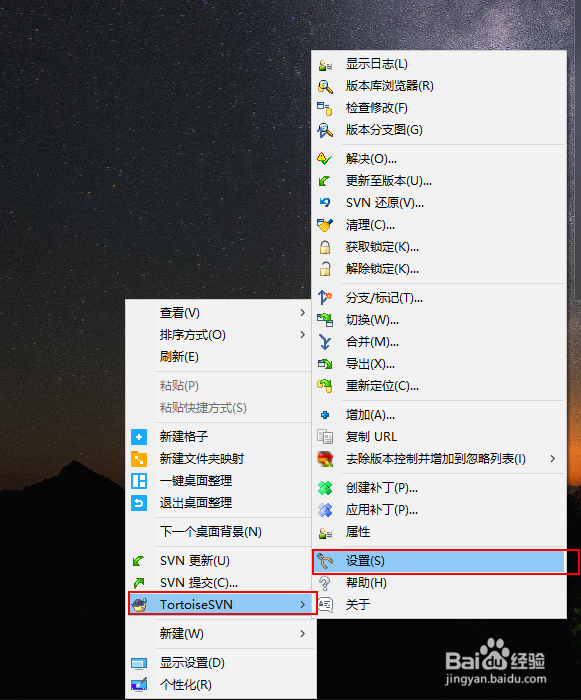Image resolution: width=581 pixels, height=700 pixels.
Task: Expand the 新建(W) submenu arrow
Action: pos(303,633)
